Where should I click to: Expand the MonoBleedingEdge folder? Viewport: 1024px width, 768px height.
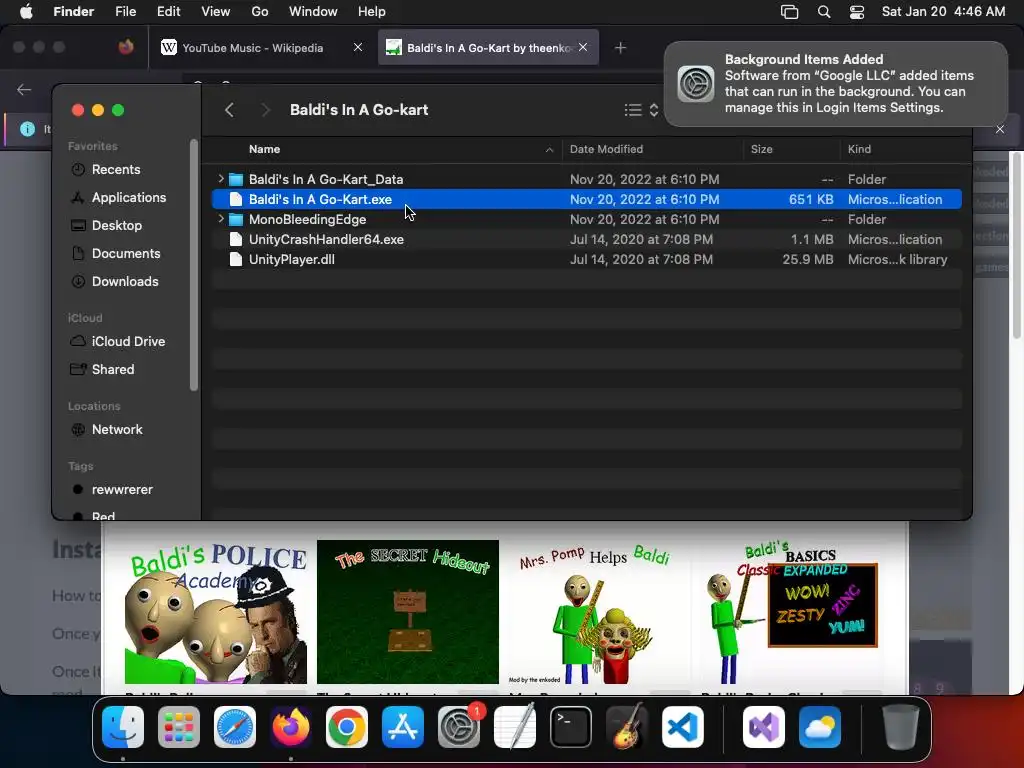(221, 219)
